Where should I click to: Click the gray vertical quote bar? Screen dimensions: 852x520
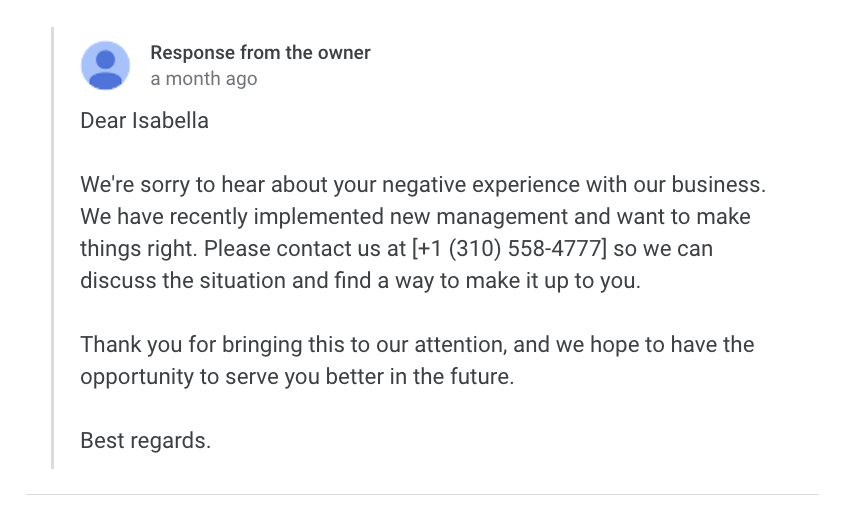point(52,248)
